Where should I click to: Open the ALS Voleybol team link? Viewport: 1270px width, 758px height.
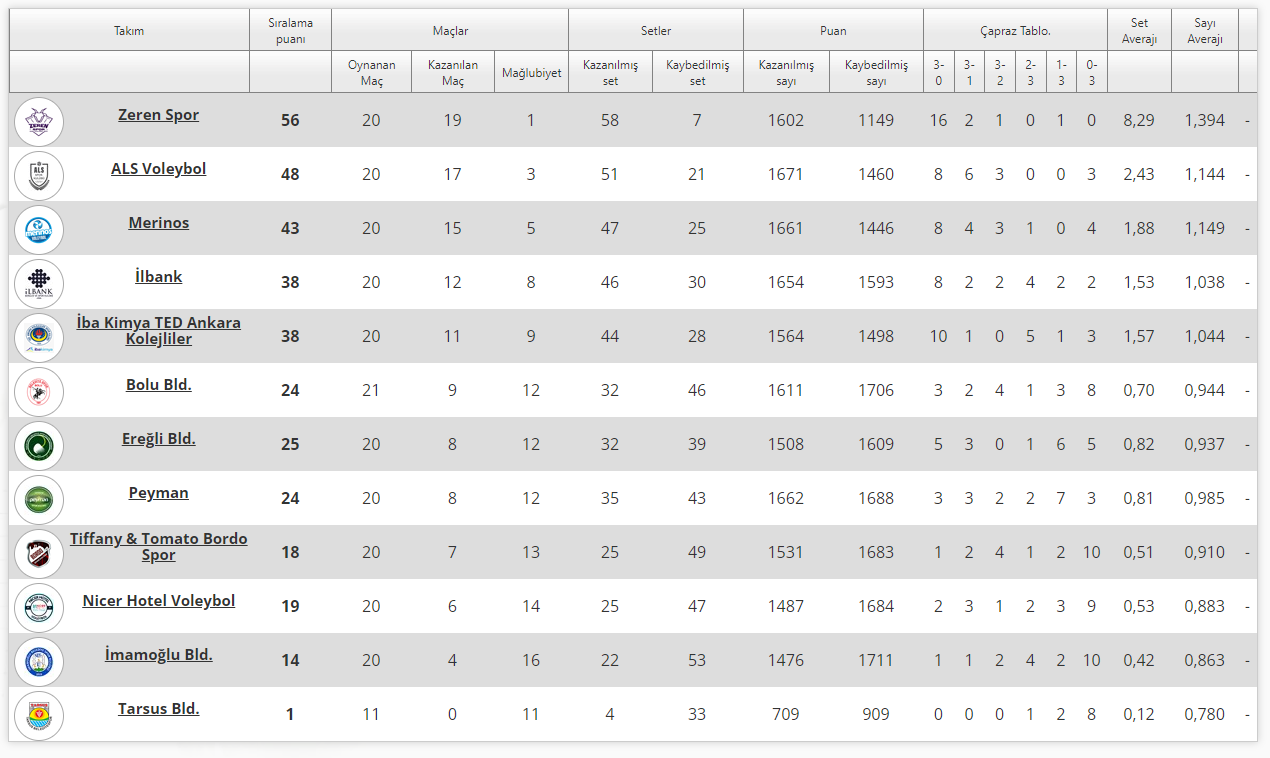159,169
